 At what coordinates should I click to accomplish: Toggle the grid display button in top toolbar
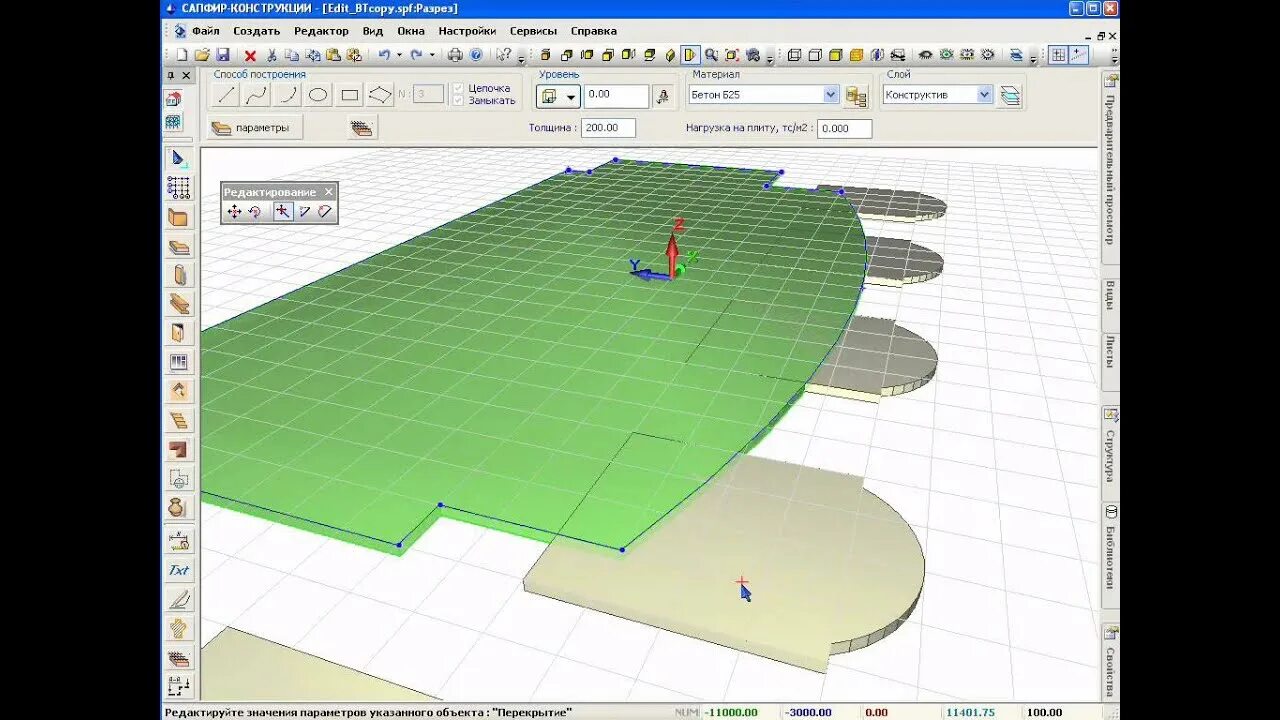[x=1058, y=55]
